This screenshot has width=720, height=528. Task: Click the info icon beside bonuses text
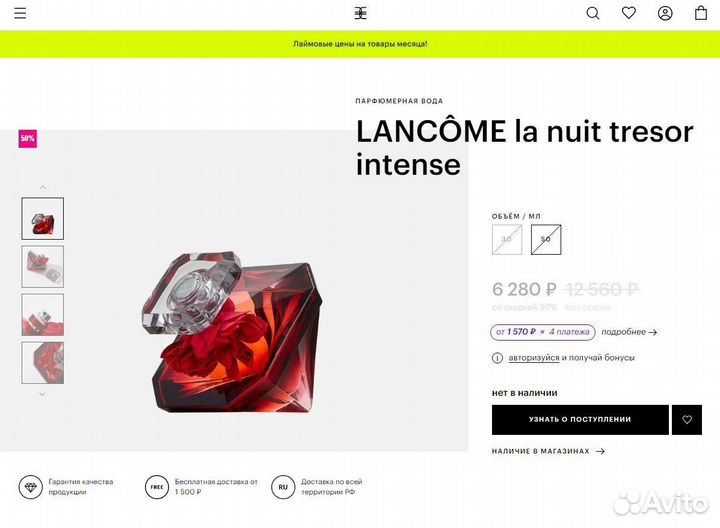(497, 358)
